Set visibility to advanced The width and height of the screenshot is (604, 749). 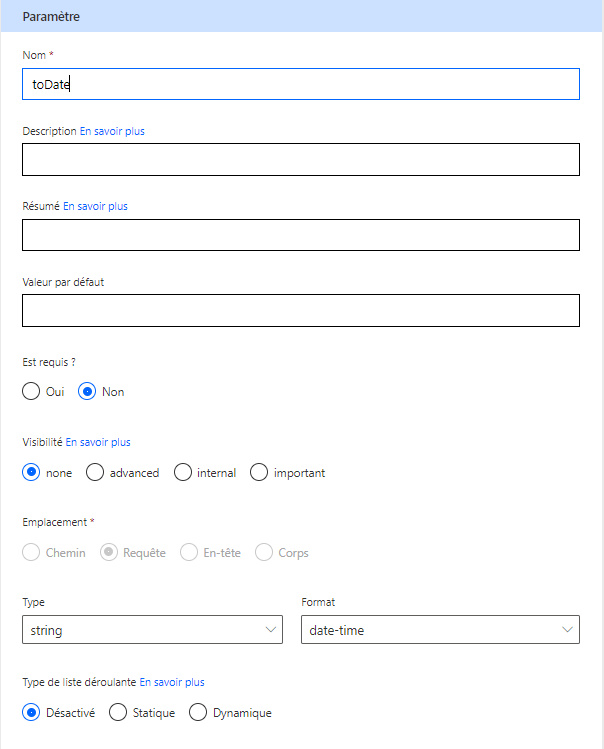click(96, 473)
